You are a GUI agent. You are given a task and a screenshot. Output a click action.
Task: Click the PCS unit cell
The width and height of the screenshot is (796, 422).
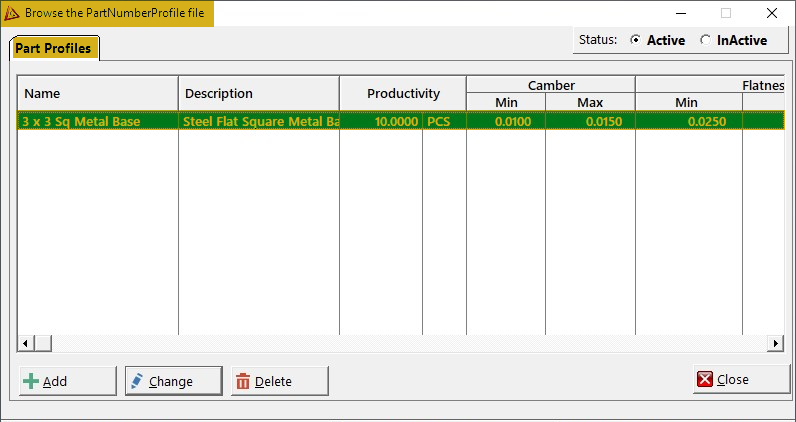pos(444,121)
